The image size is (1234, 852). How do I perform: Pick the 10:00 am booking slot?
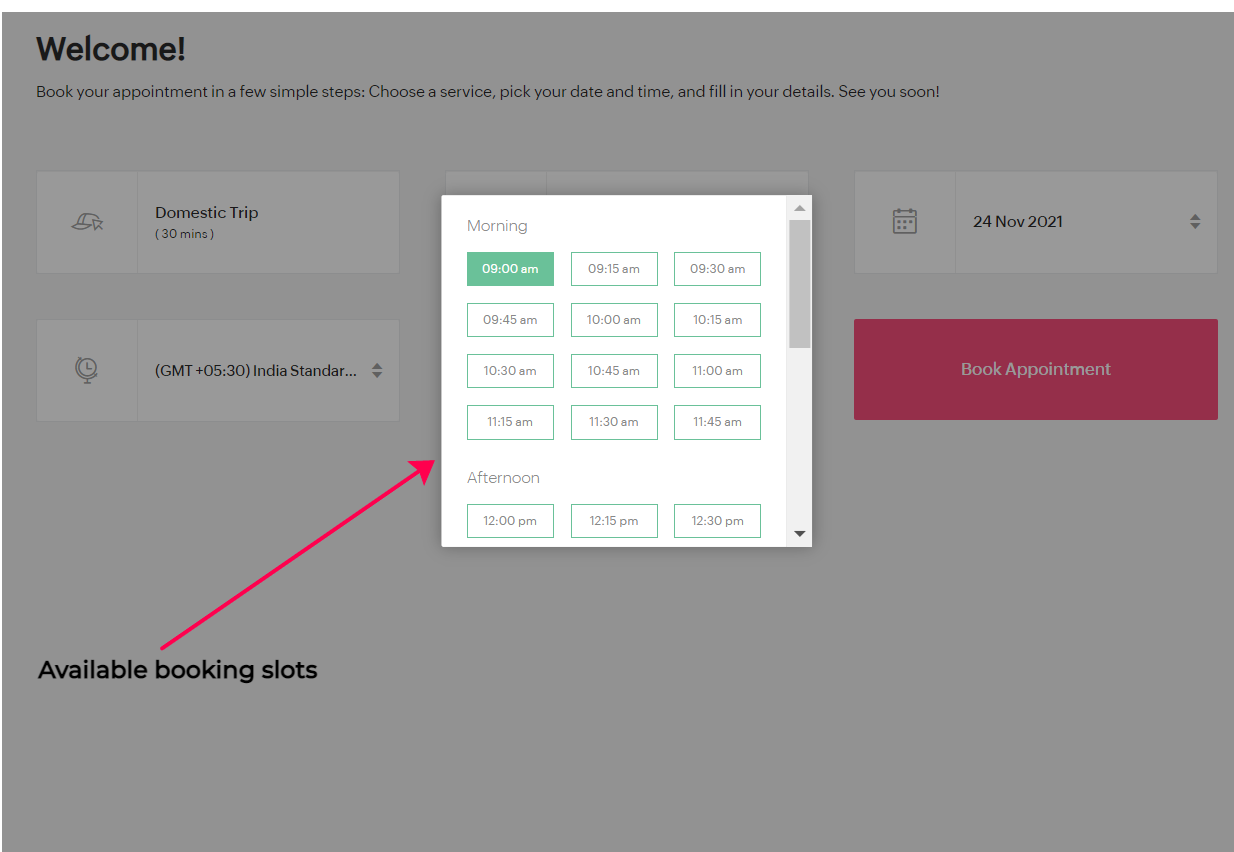click(614, 320)
